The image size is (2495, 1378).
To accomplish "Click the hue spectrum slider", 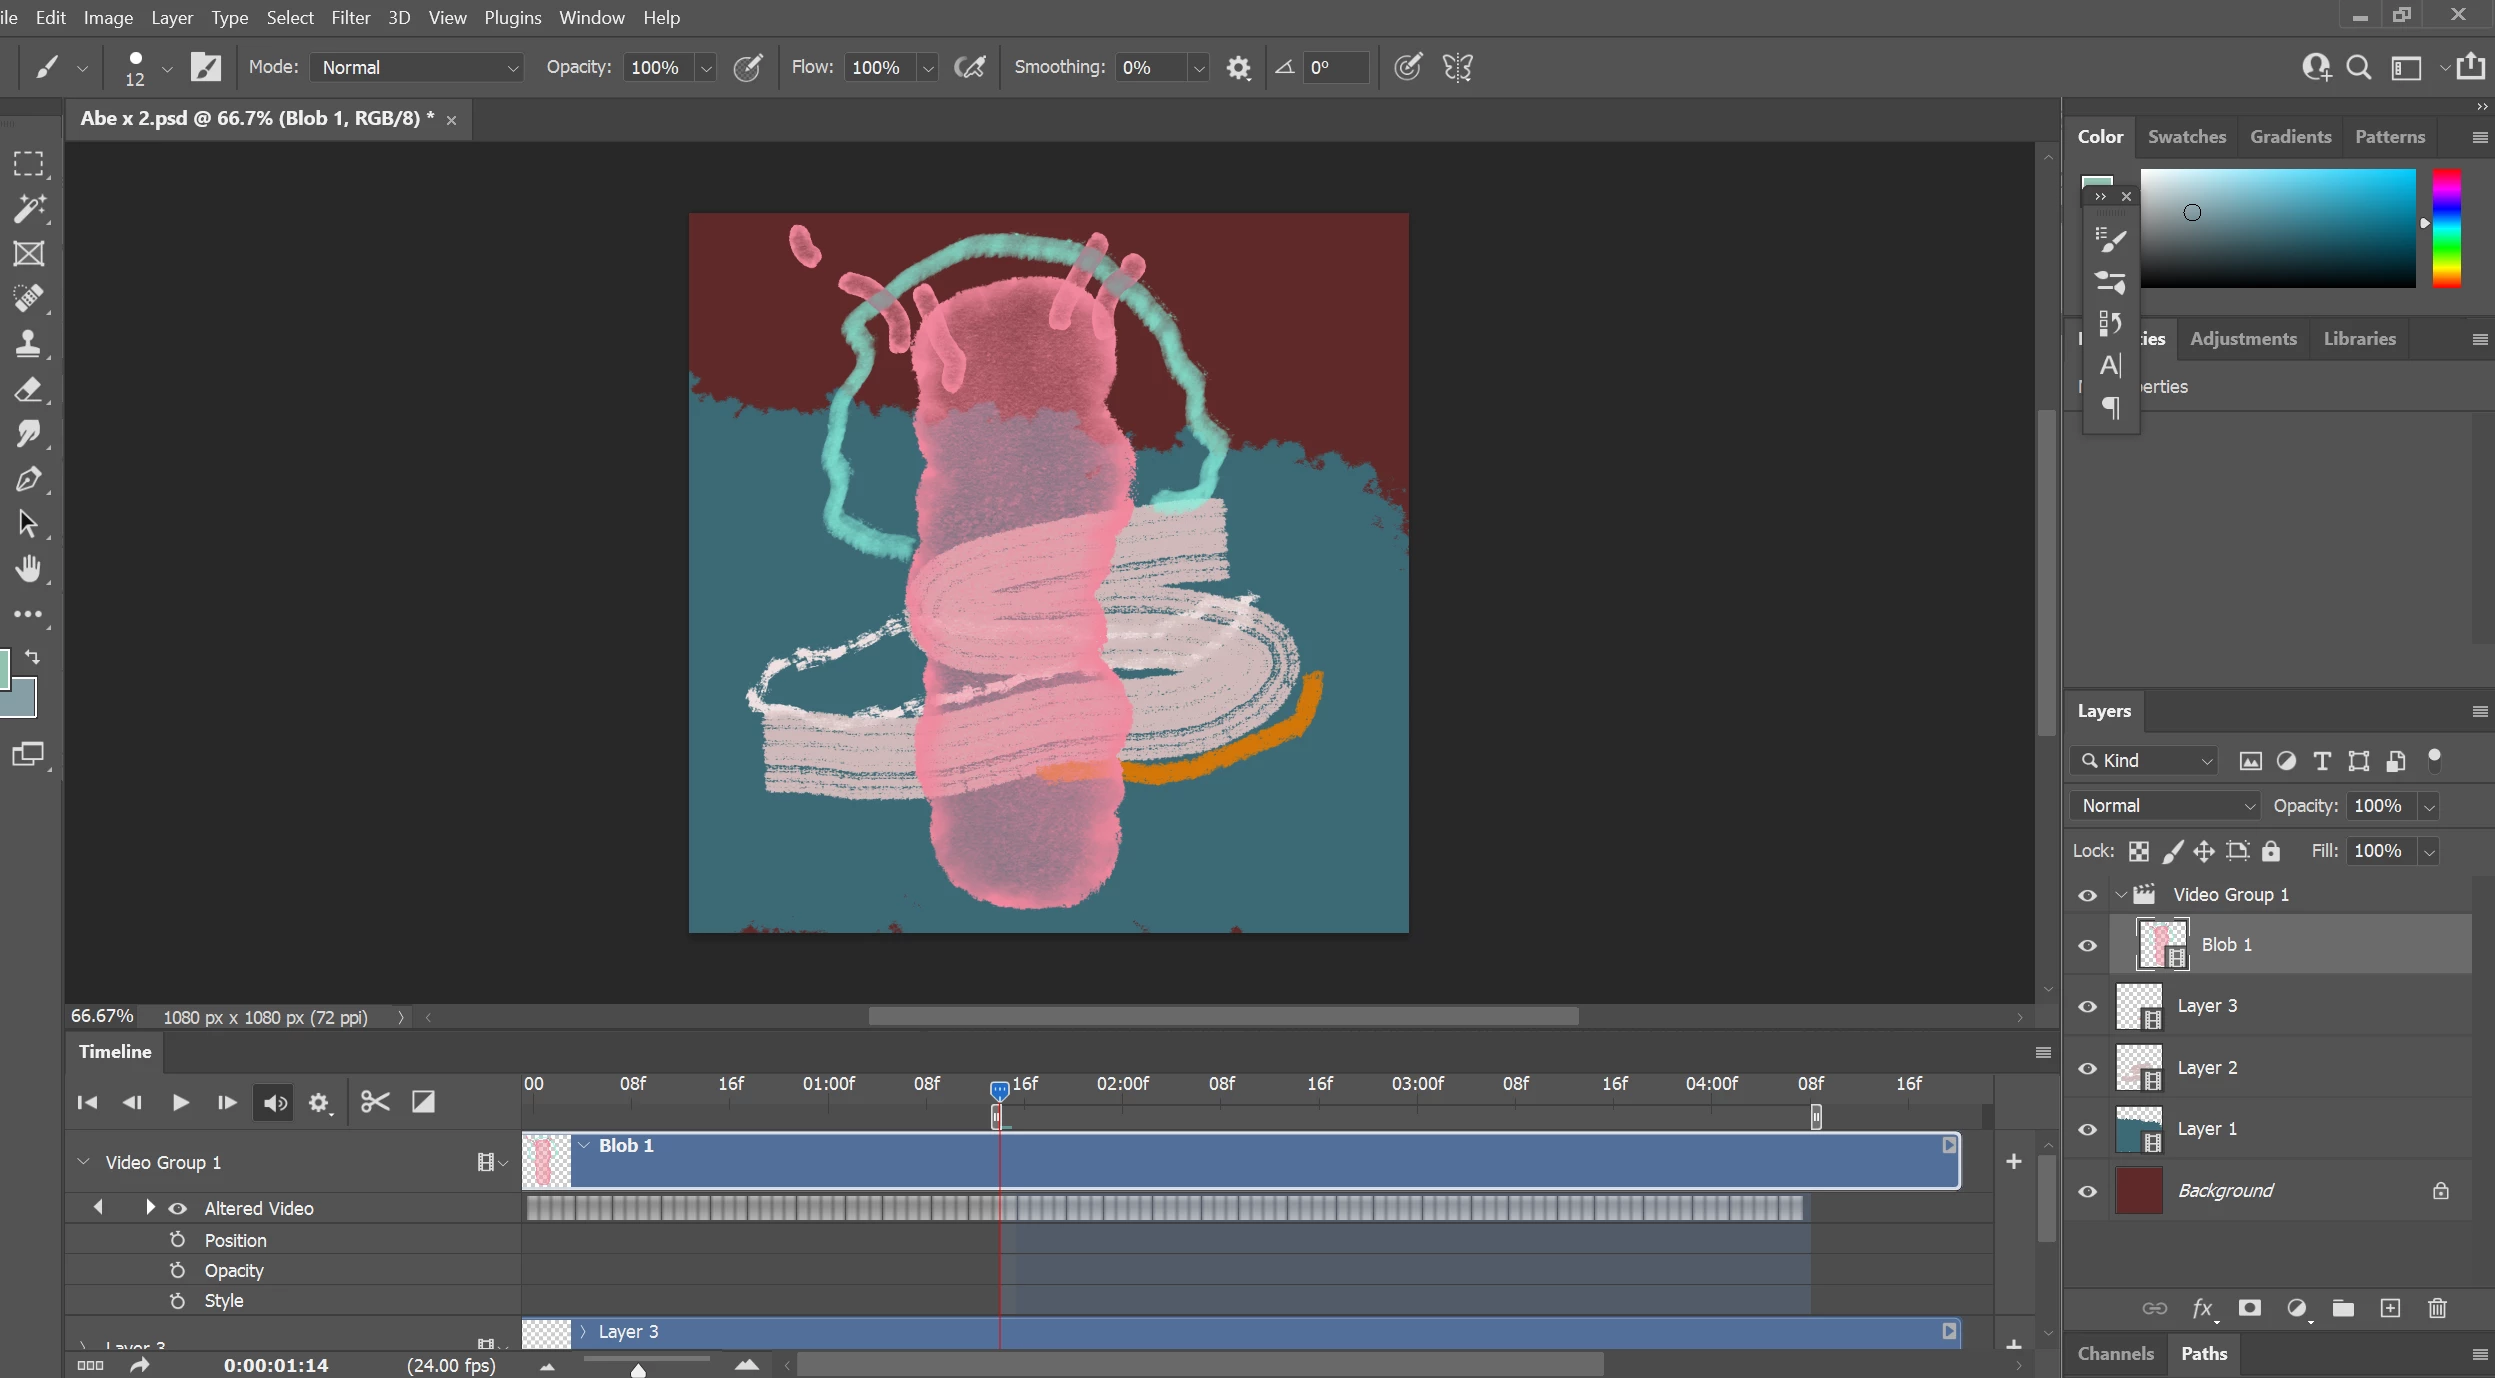I will pos(2446,228).
